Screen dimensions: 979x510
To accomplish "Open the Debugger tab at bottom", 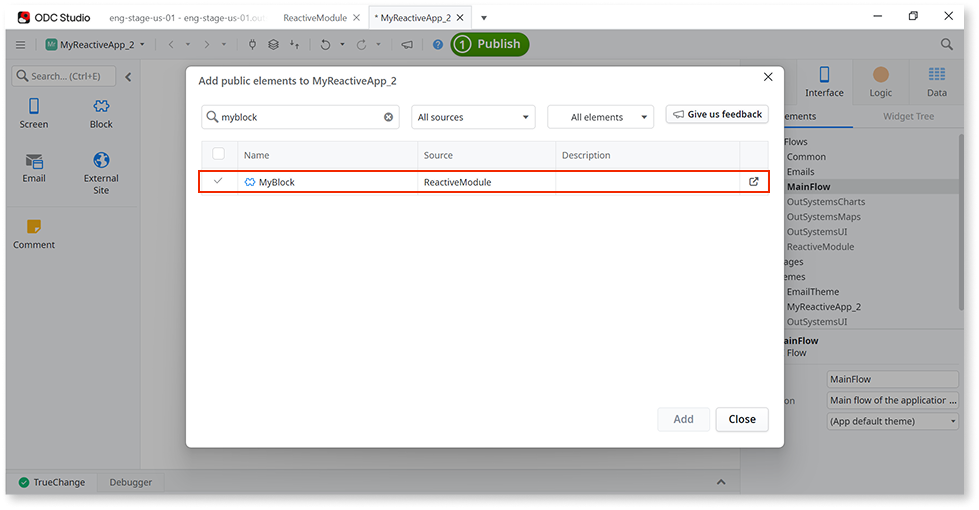I will click(x=130, y=483).
